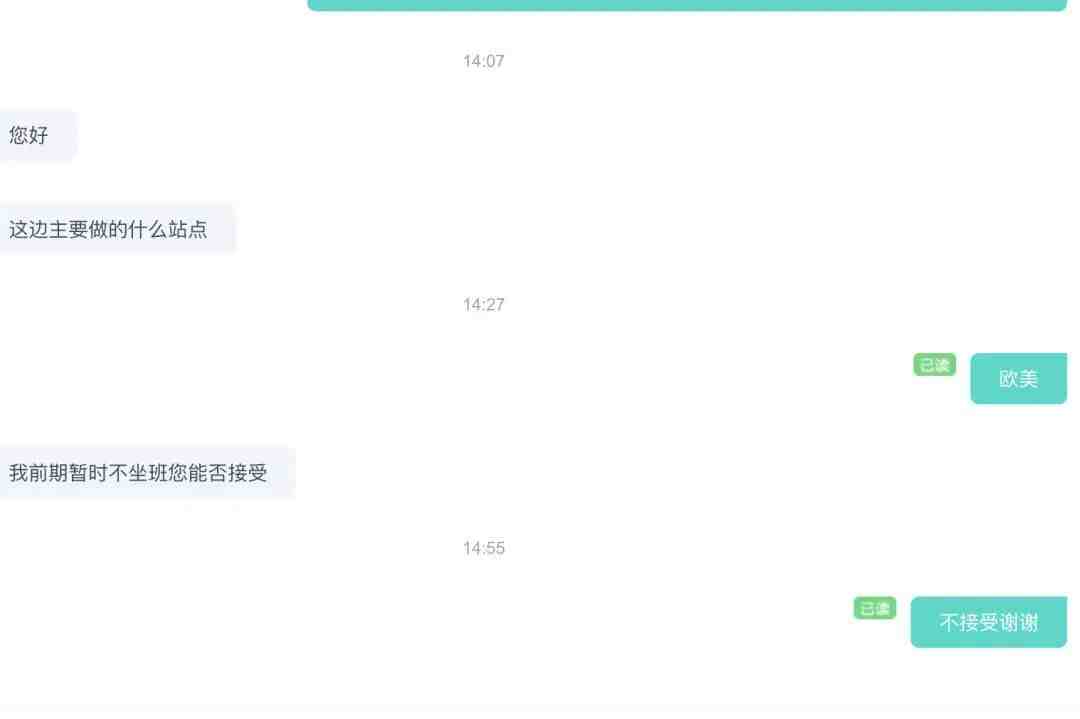Viewport: 1080px width, 719px height.
Task: Click the 14:07 timestamp
Action: [x=484, y=61]
